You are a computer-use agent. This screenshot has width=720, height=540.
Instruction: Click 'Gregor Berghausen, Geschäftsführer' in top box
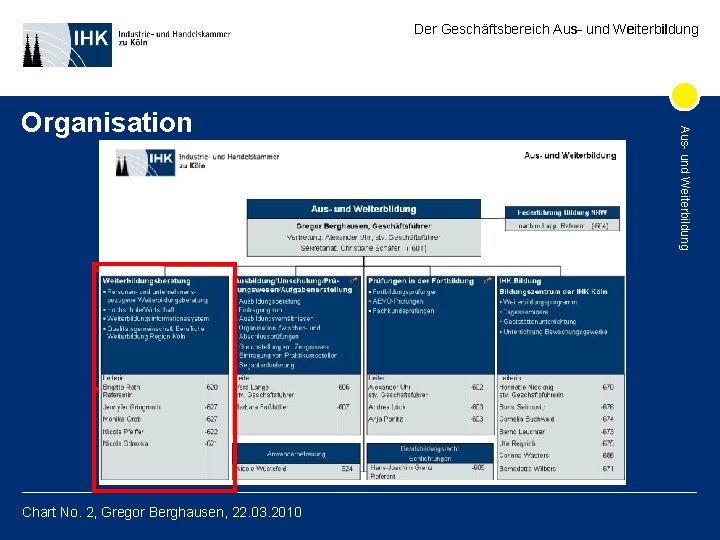[x=364, y=226]
